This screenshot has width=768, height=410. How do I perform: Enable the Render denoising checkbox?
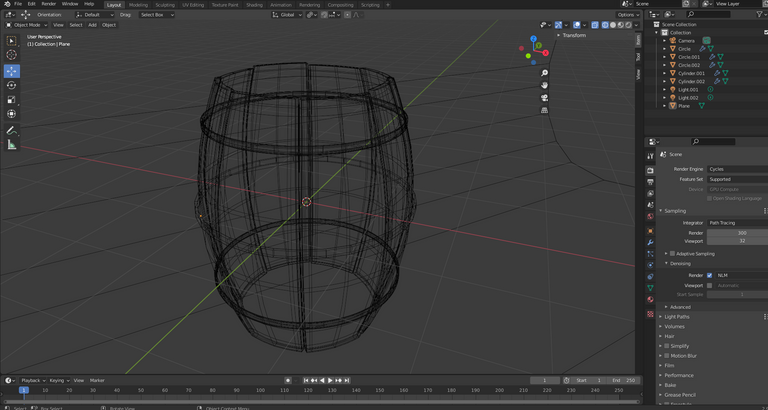point(710,275)
